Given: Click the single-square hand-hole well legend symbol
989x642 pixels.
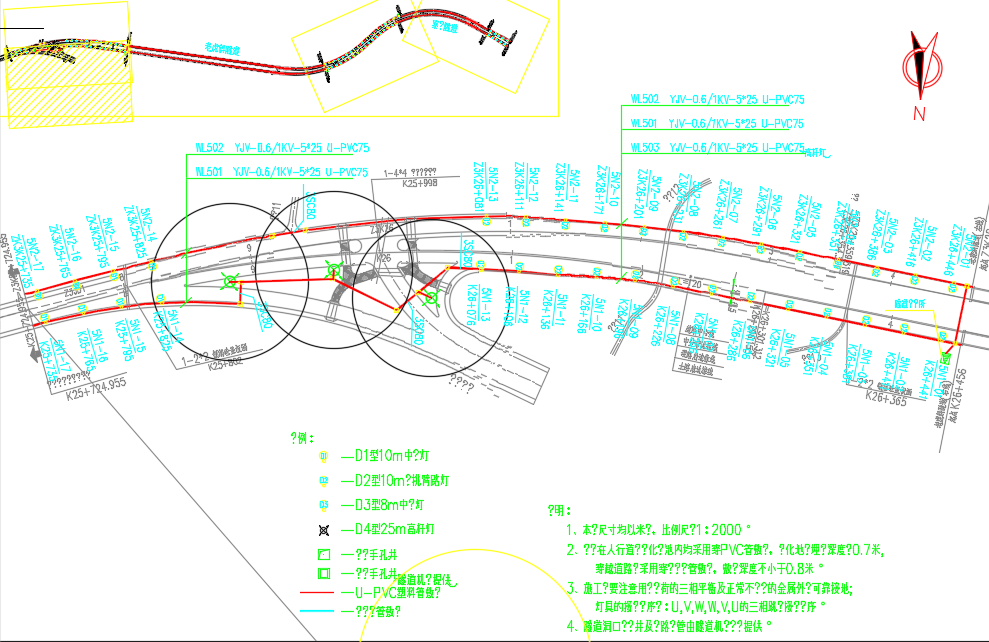Looking at the screenshot, I should tap(323, 553).
